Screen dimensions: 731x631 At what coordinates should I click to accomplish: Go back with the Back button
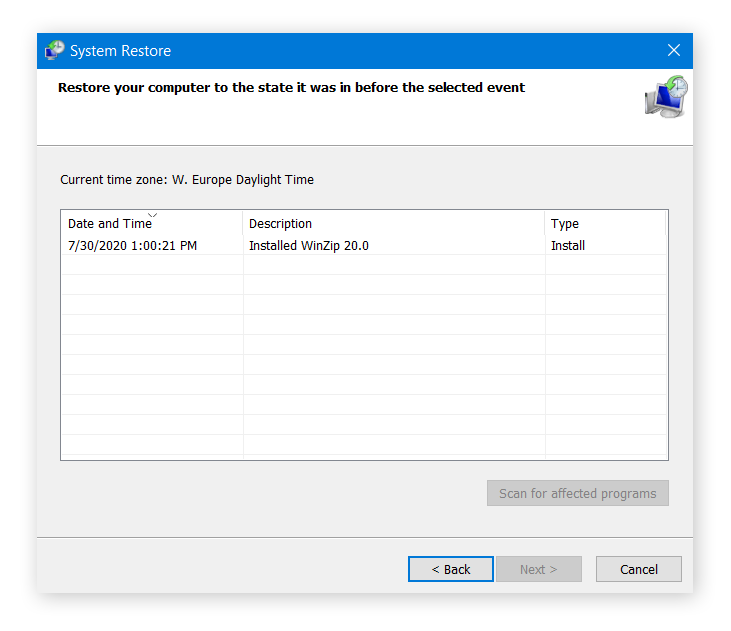pyautogui.click(x=451, y=569)
